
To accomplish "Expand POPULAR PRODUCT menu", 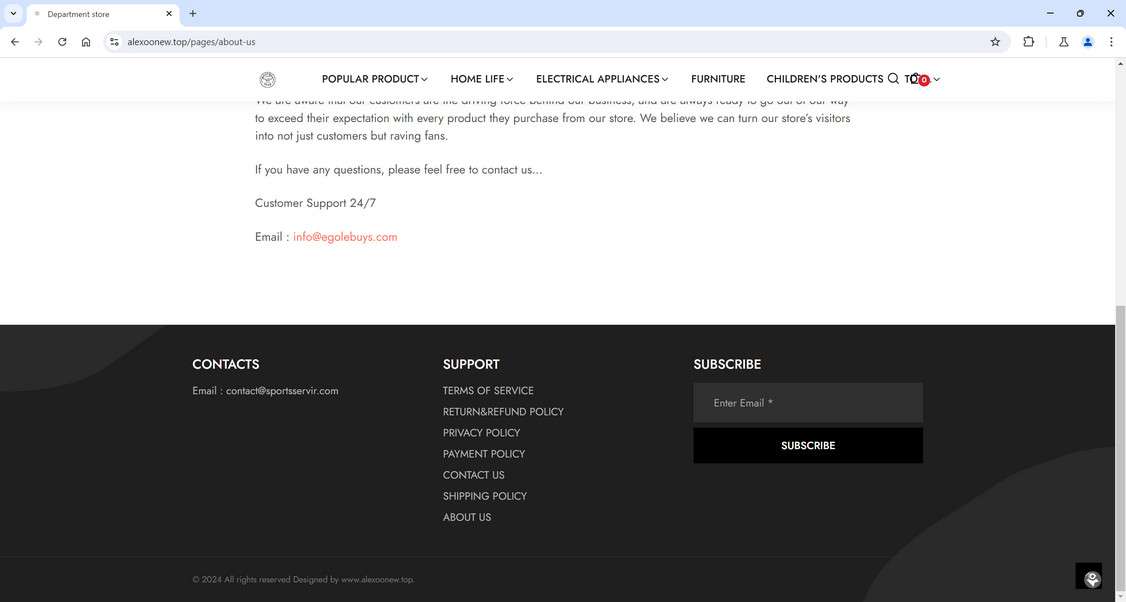I will 374,79.
